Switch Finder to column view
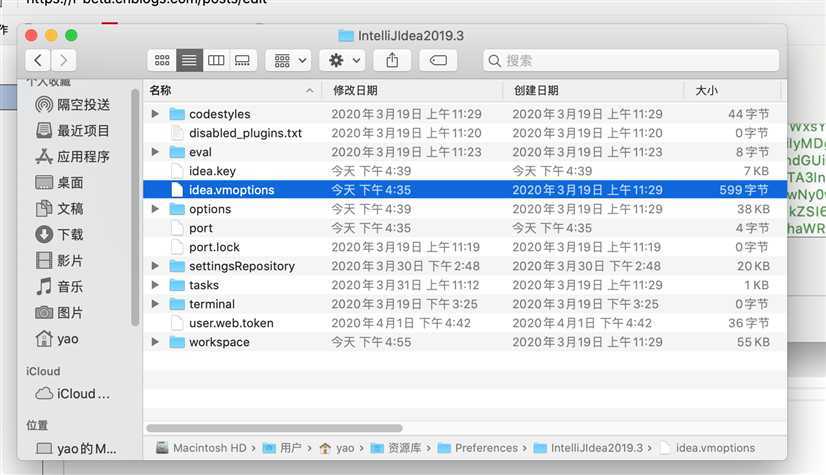This screenshot has width=826, height=475. 216,61
